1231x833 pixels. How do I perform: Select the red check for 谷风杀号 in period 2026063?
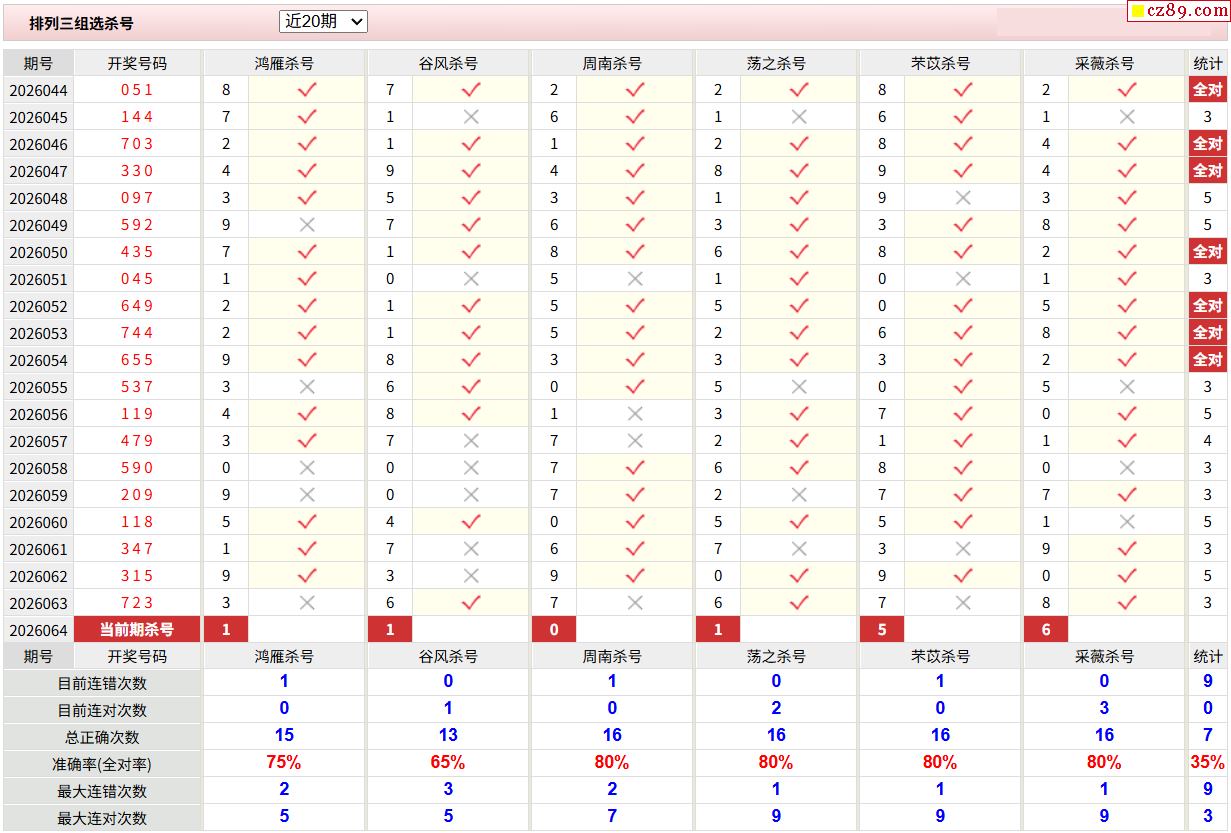[471, 603]
